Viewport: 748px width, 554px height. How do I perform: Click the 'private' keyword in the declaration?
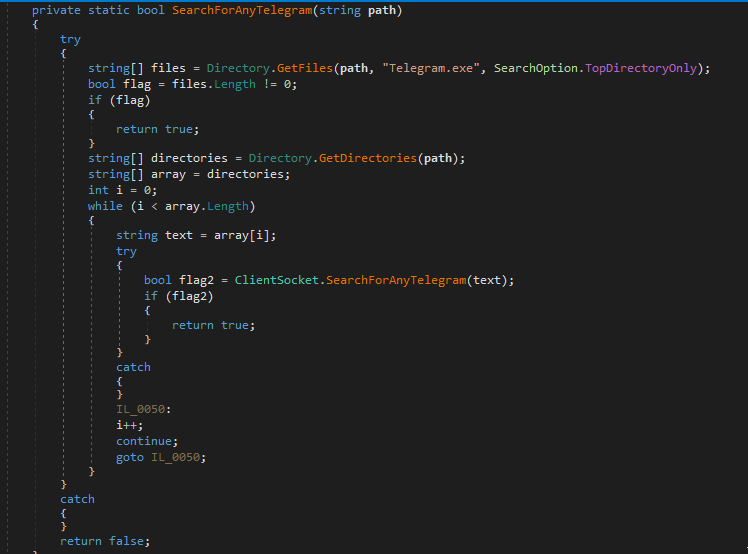(x=56, y=10)
